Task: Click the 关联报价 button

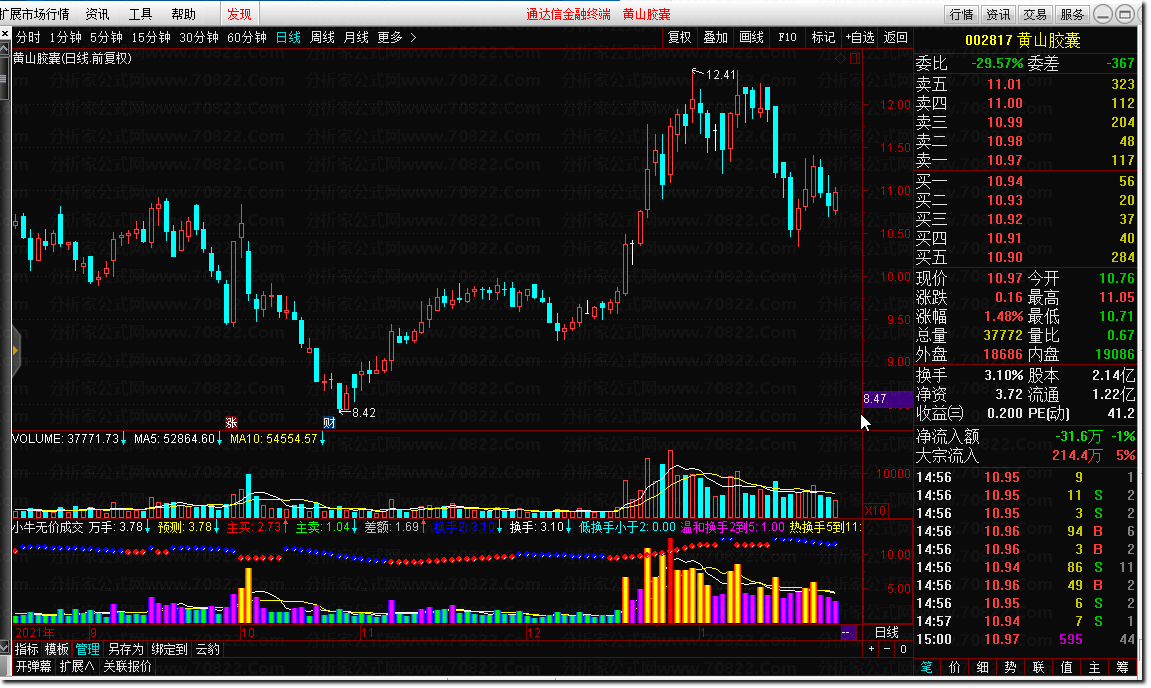Action: 127,666
